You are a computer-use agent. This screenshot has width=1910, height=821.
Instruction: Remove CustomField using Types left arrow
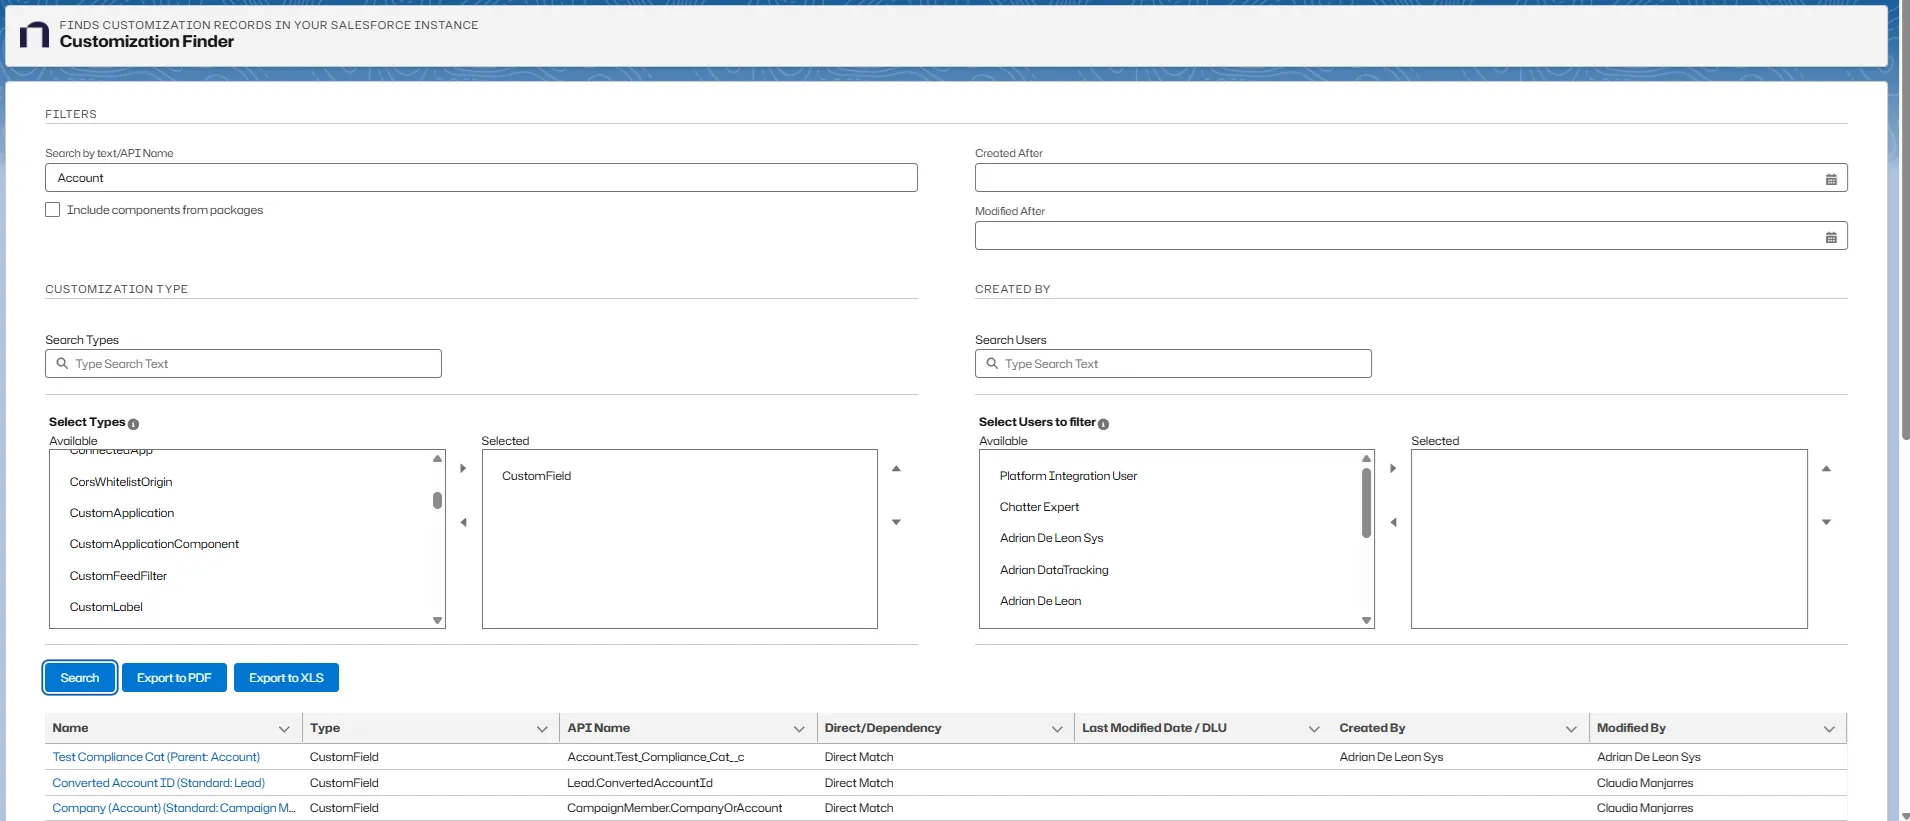coord(463,522)
